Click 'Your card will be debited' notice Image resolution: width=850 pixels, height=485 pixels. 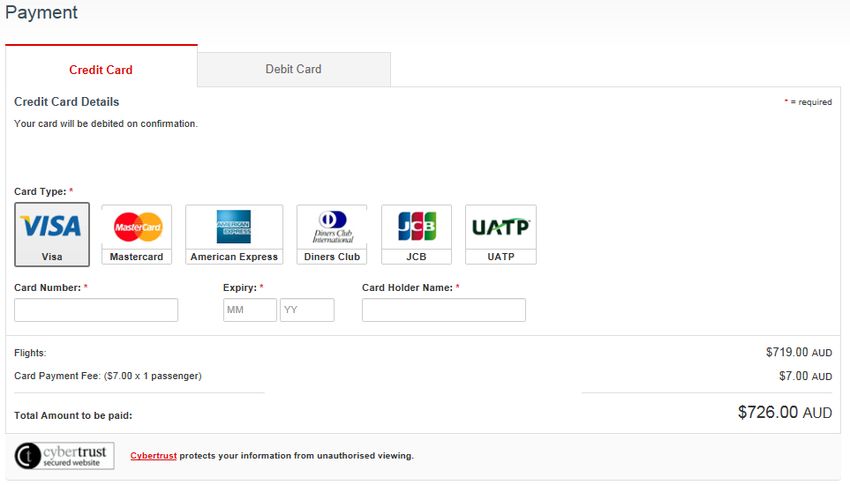(106, 124)
